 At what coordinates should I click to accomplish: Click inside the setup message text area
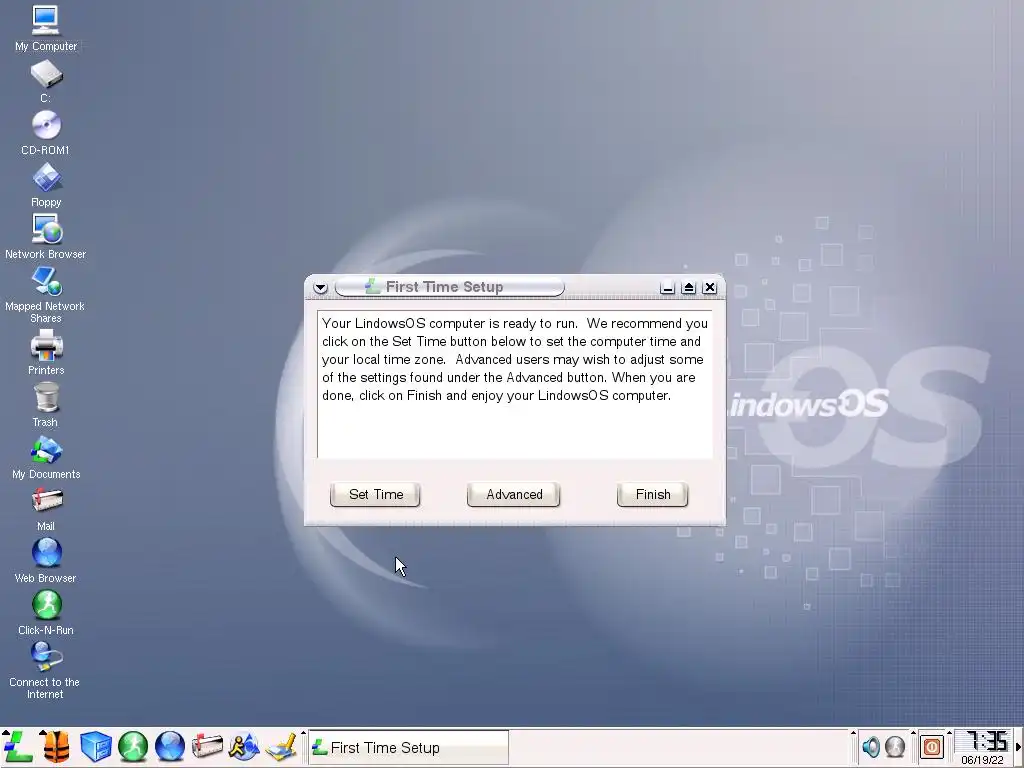[x=515, y=385]
